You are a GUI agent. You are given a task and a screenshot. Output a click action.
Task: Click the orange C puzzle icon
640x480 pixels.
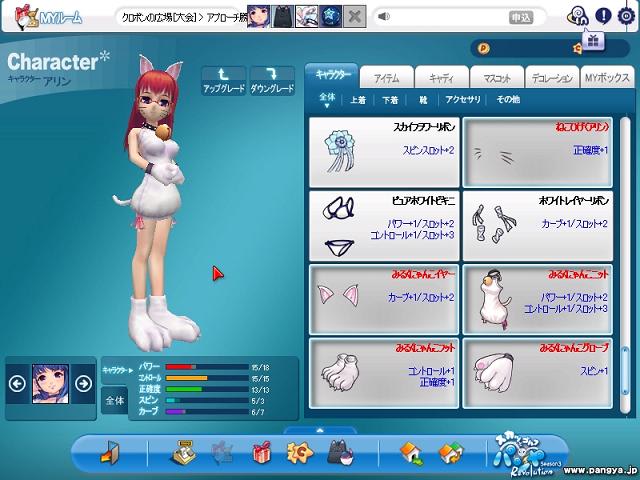pyautogui.click(x=300, y=452)
